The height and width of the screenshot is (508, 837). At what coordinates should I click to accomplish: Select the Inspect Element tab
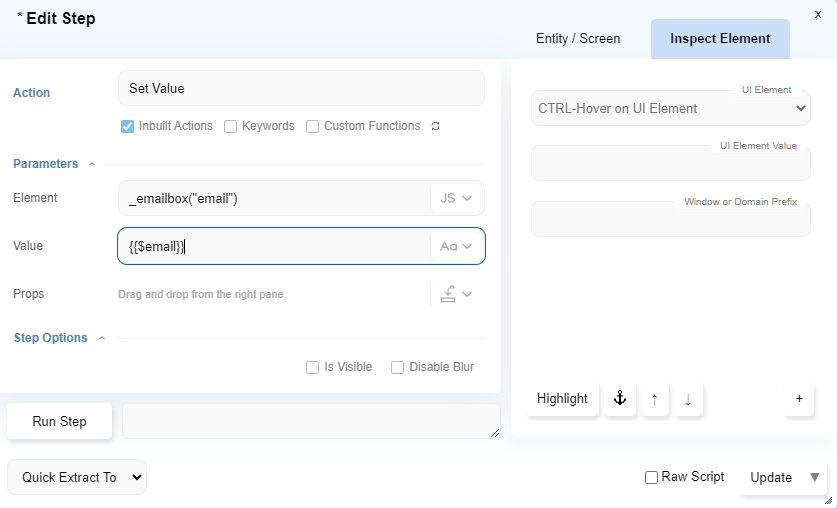[720, 39]
